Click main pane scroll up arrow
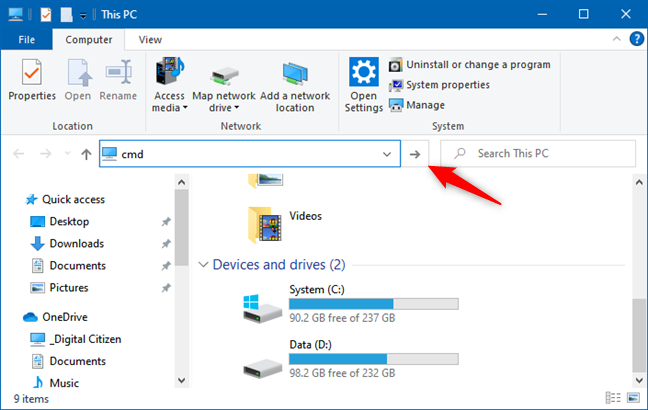648x410 pixels. pyautogui.click(x=639, y=182)
